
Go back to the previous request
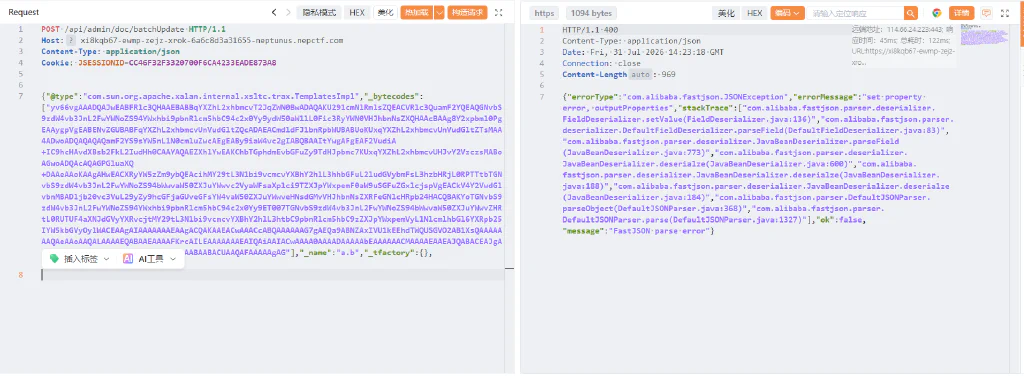coord(274,12)
